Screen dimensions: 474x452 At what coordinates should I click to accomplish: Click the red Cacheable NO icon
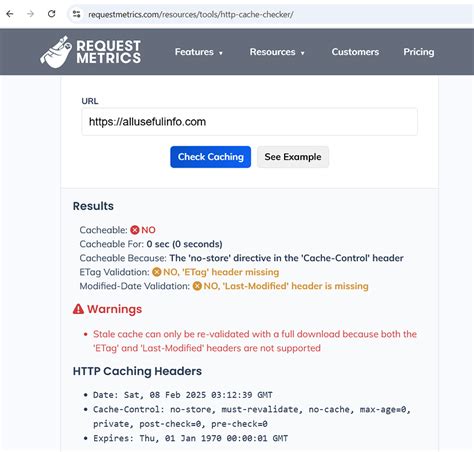[135, 230]
